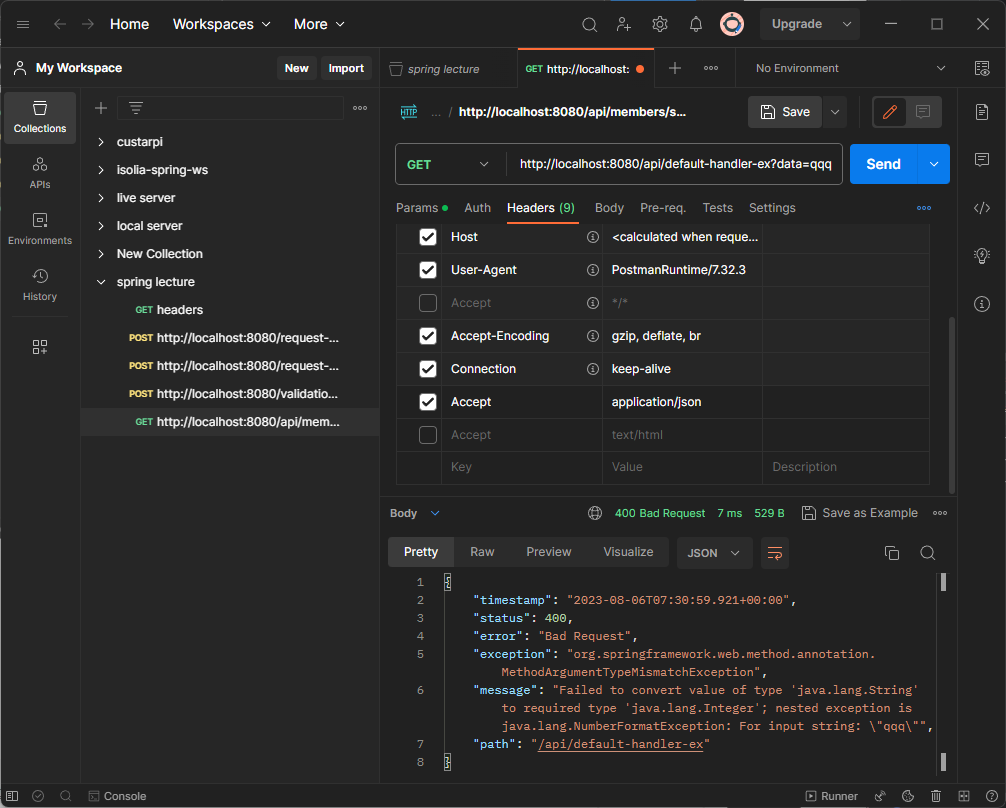Click the Save button
The image size is (1006, 808).
tap(785, 112)
